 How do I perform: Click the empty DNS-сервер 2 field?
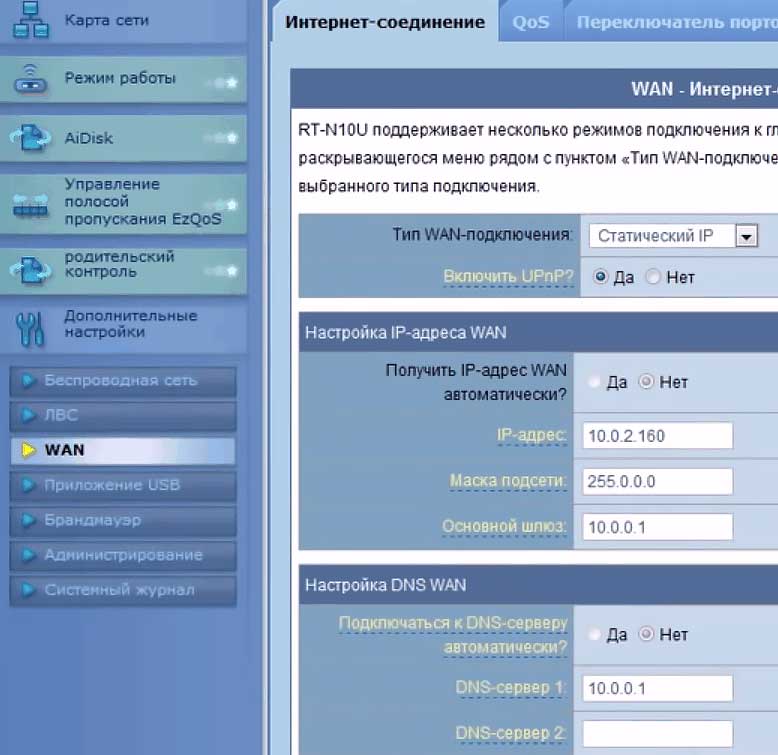[x=657, y=734]
